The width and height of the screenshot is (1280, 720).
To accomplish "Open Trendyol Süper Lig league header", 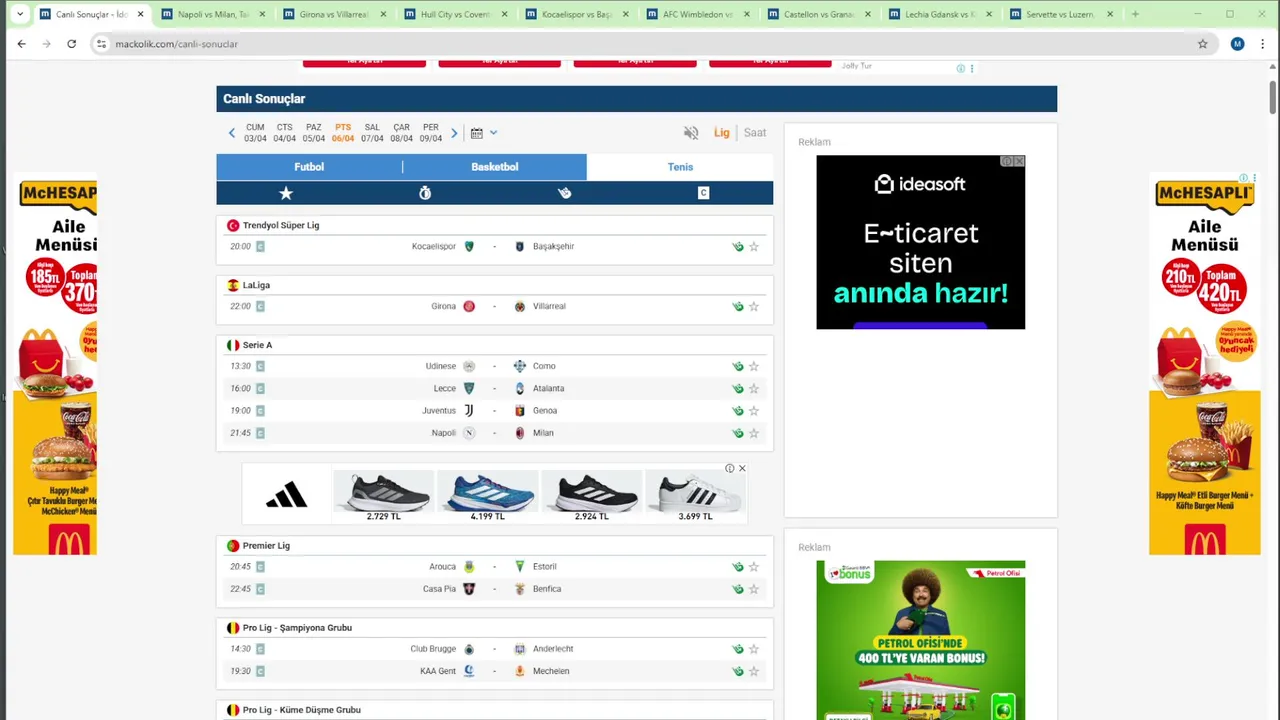I will tap(281, 226).
